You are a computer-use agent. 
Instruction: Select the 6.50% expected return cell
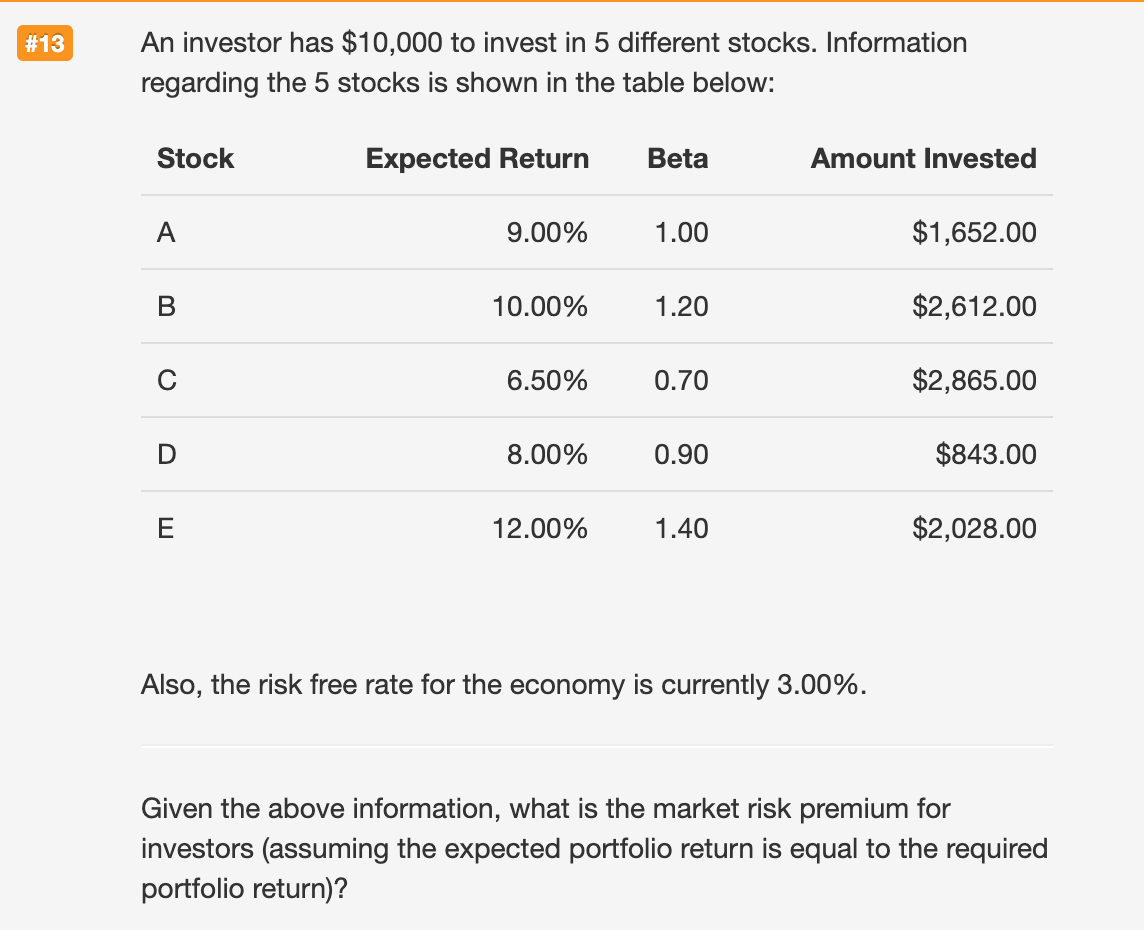coord(547,381)
